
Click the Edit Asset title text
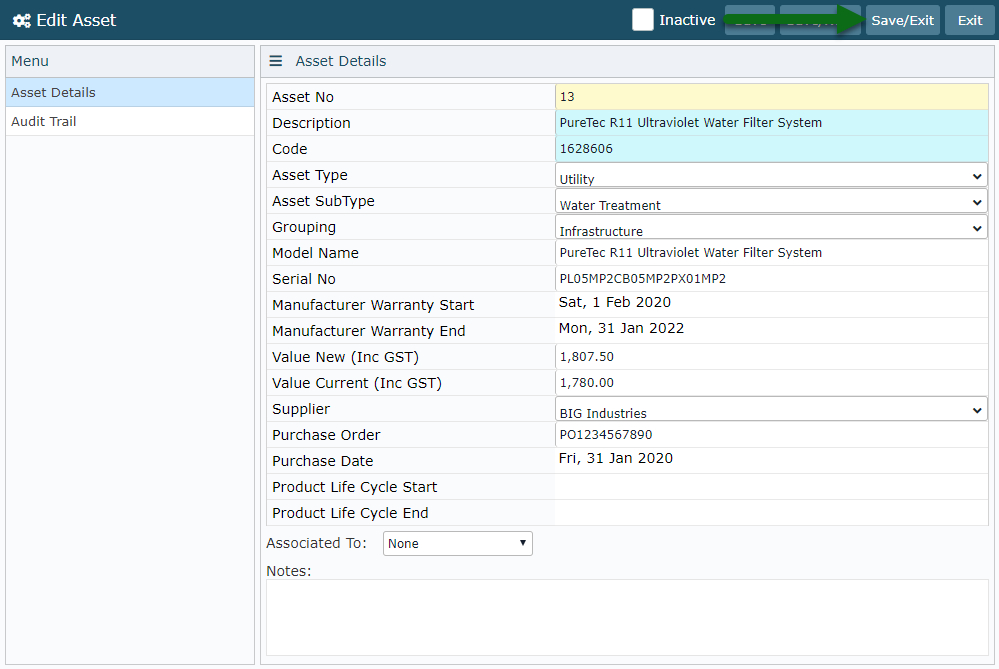pyautogui.click(x=76, y=20)
